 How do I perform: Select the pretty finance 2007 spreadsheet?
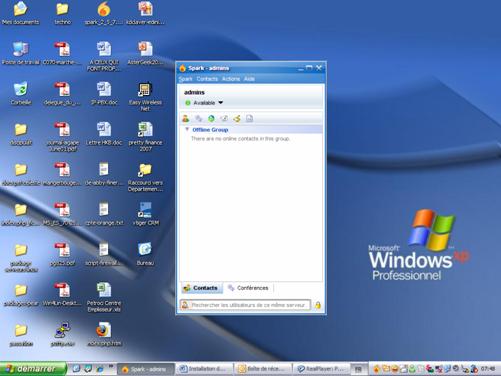tap(145, 137)
